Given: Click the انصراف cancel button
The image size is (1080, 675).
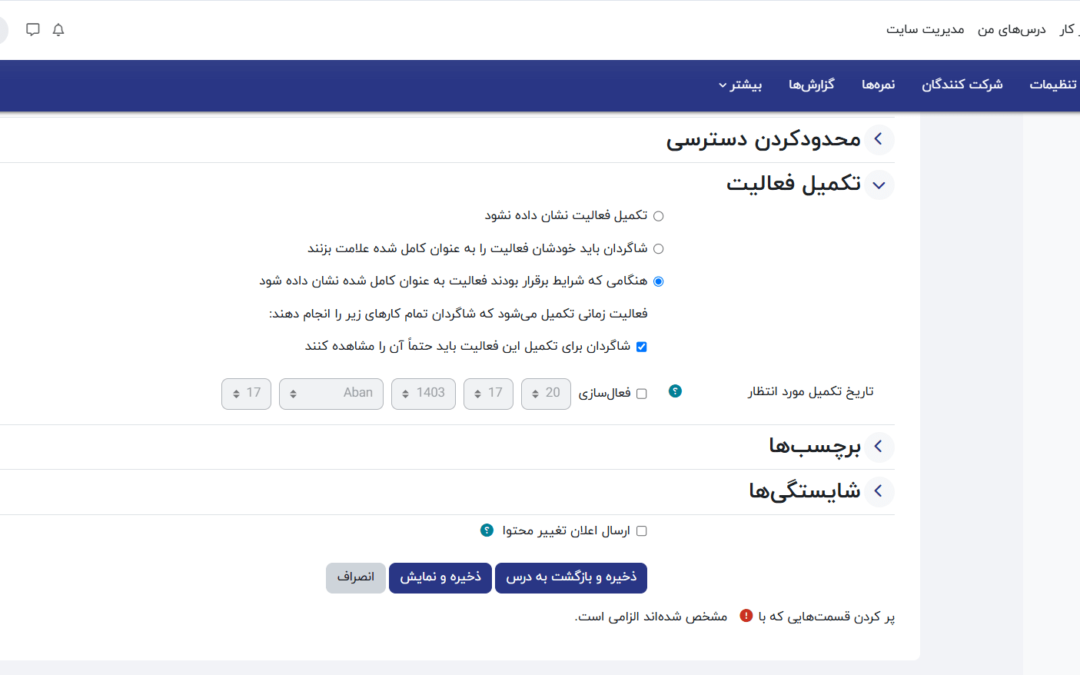Looking at the screenshot, I should coord(355,578).
